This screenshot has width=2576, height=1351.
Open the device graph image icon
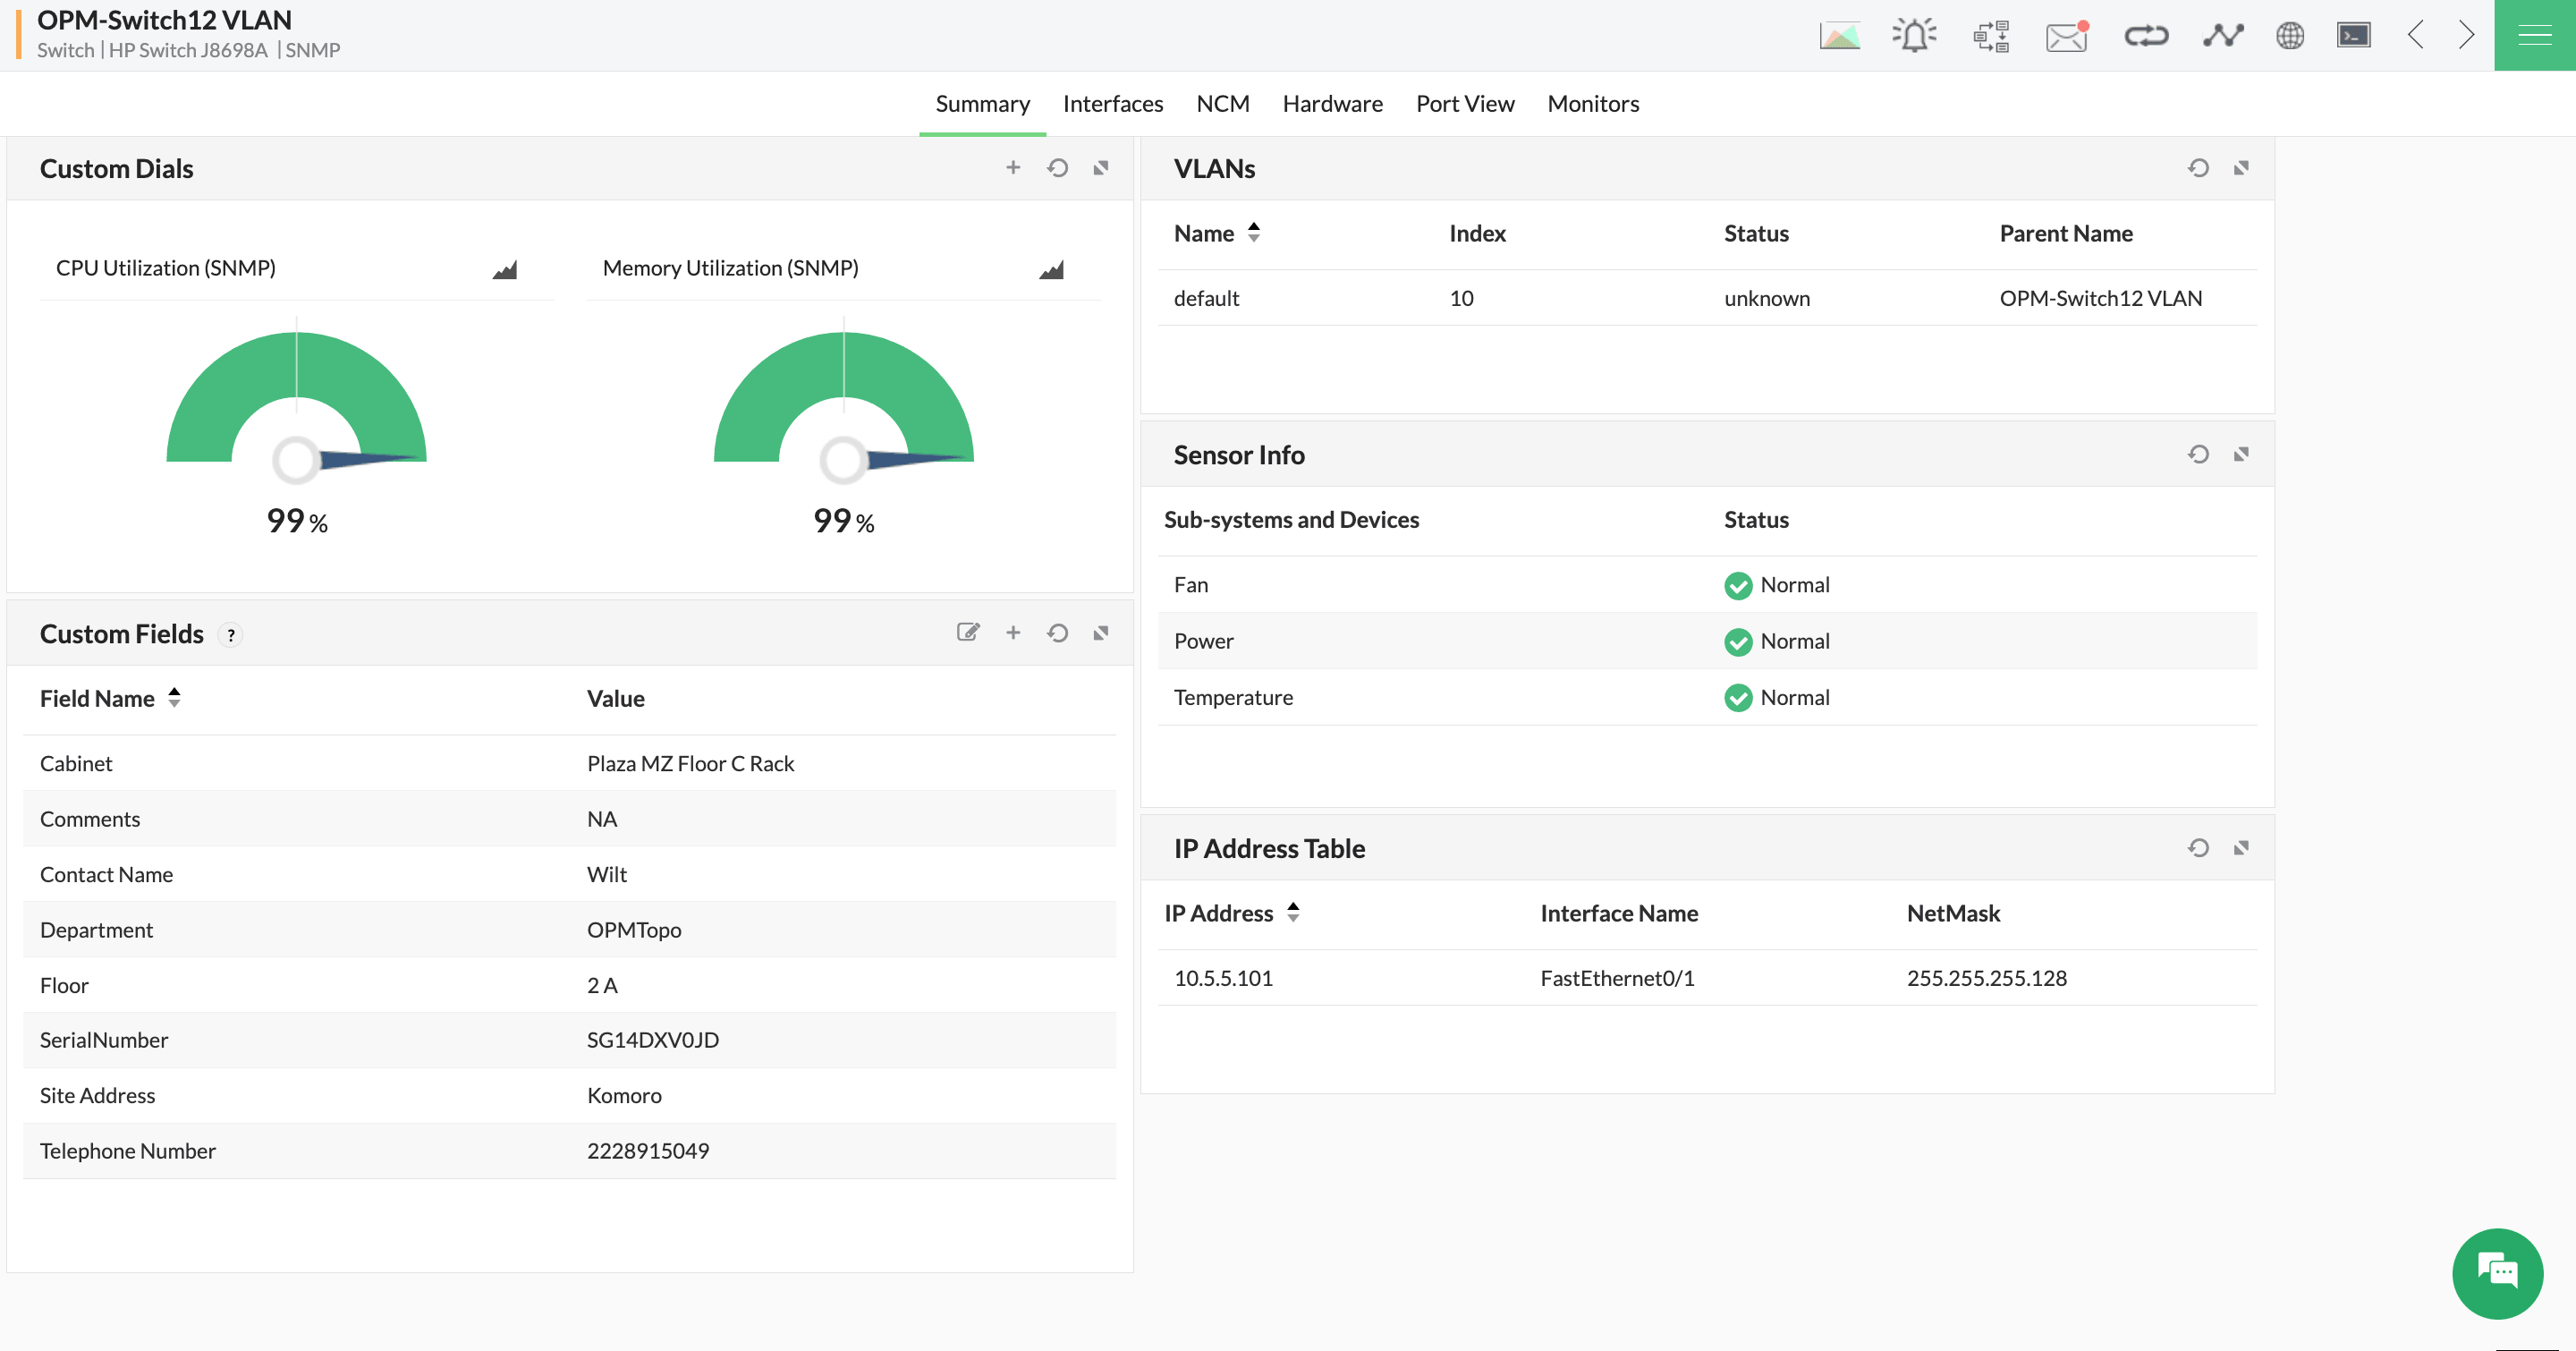coord(1839,36)
